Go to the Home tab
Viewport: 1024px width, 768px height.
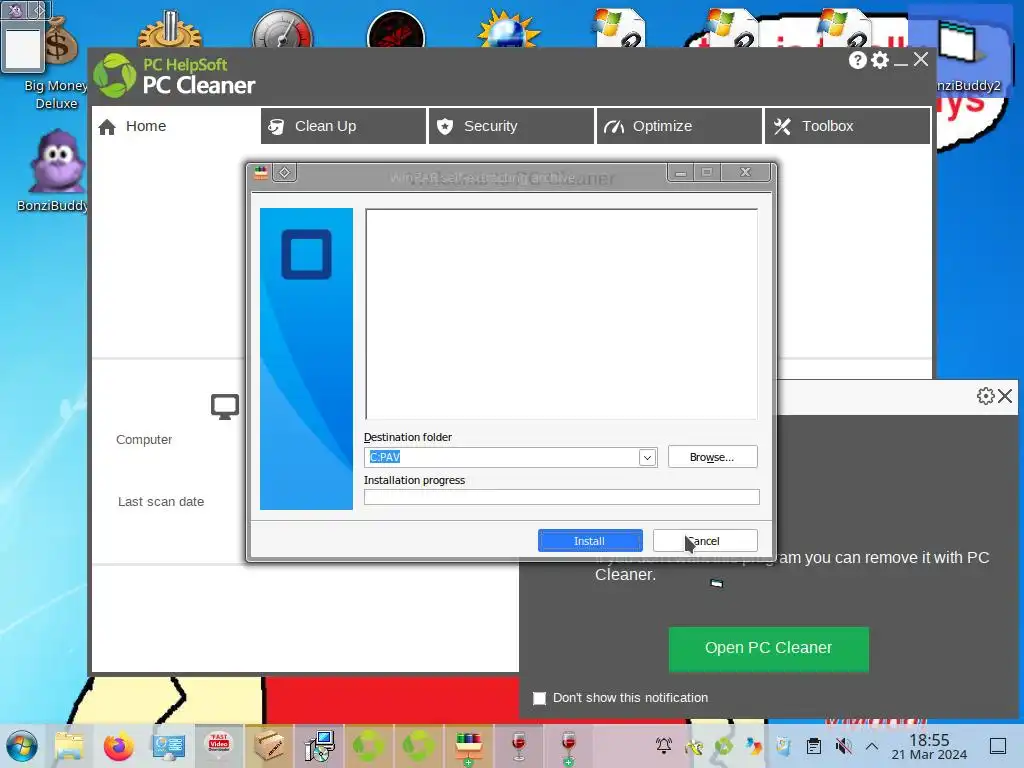175,126
